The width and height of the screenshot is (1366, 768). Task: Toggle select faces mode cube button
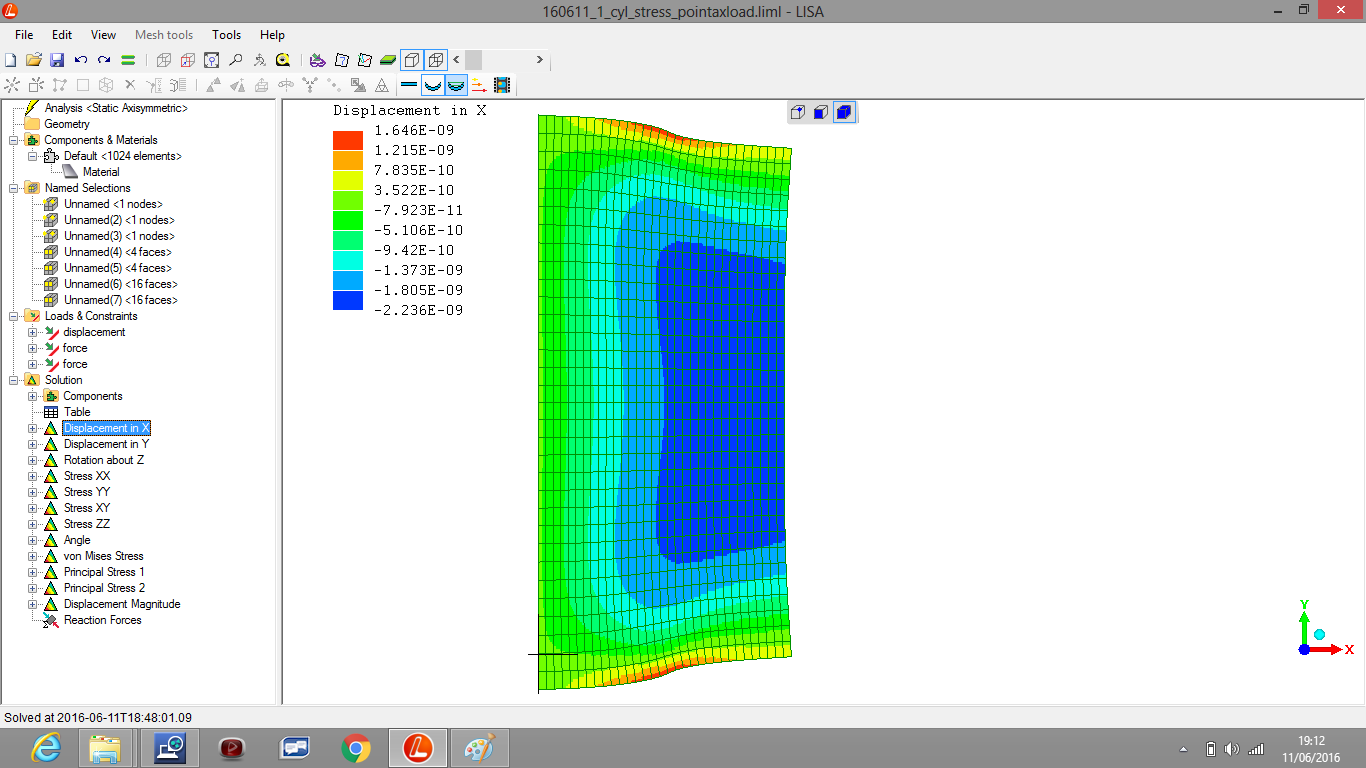coord(820,112)
